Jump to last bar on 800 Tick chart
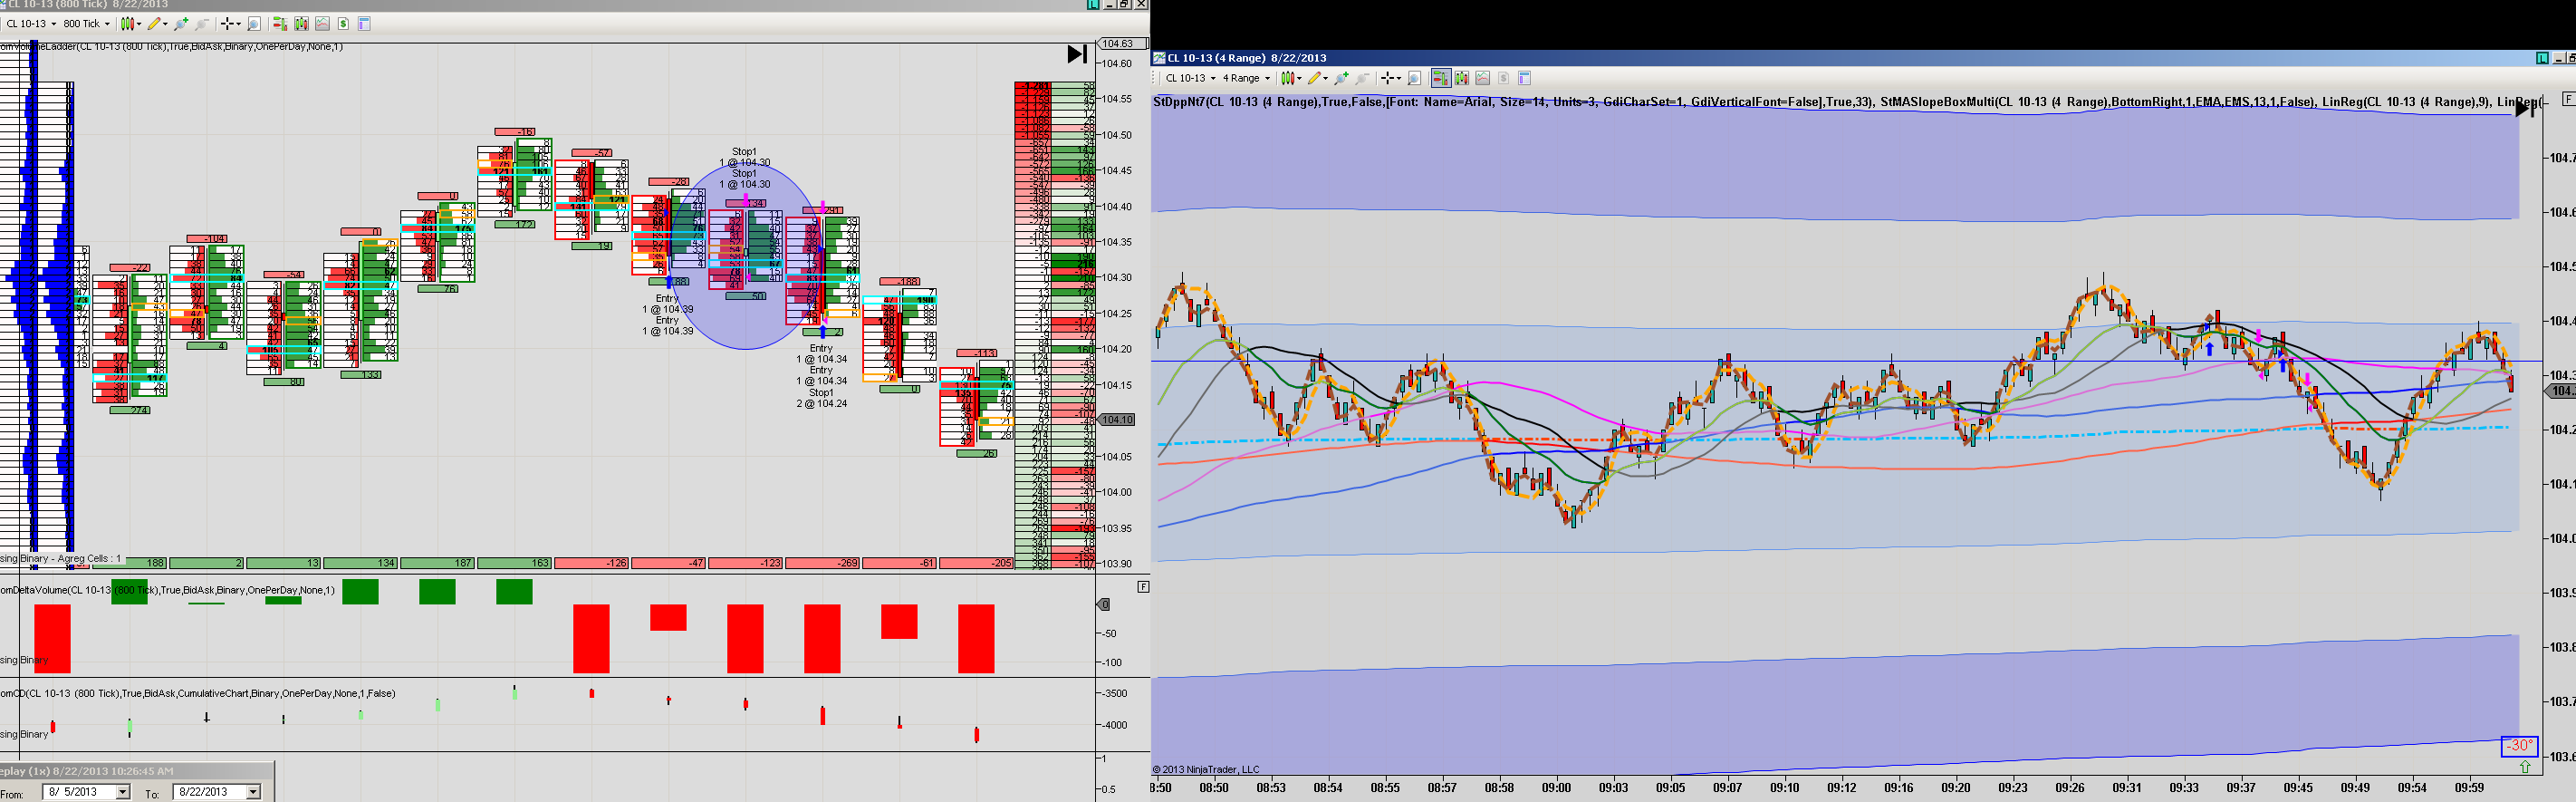 pyautogui.click(x=1077, y=54)
